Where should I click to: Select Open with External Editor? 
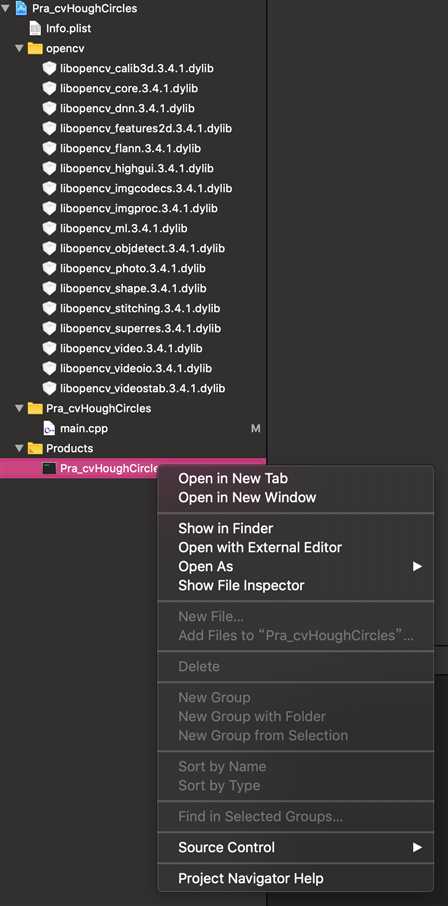click(260, 547)
